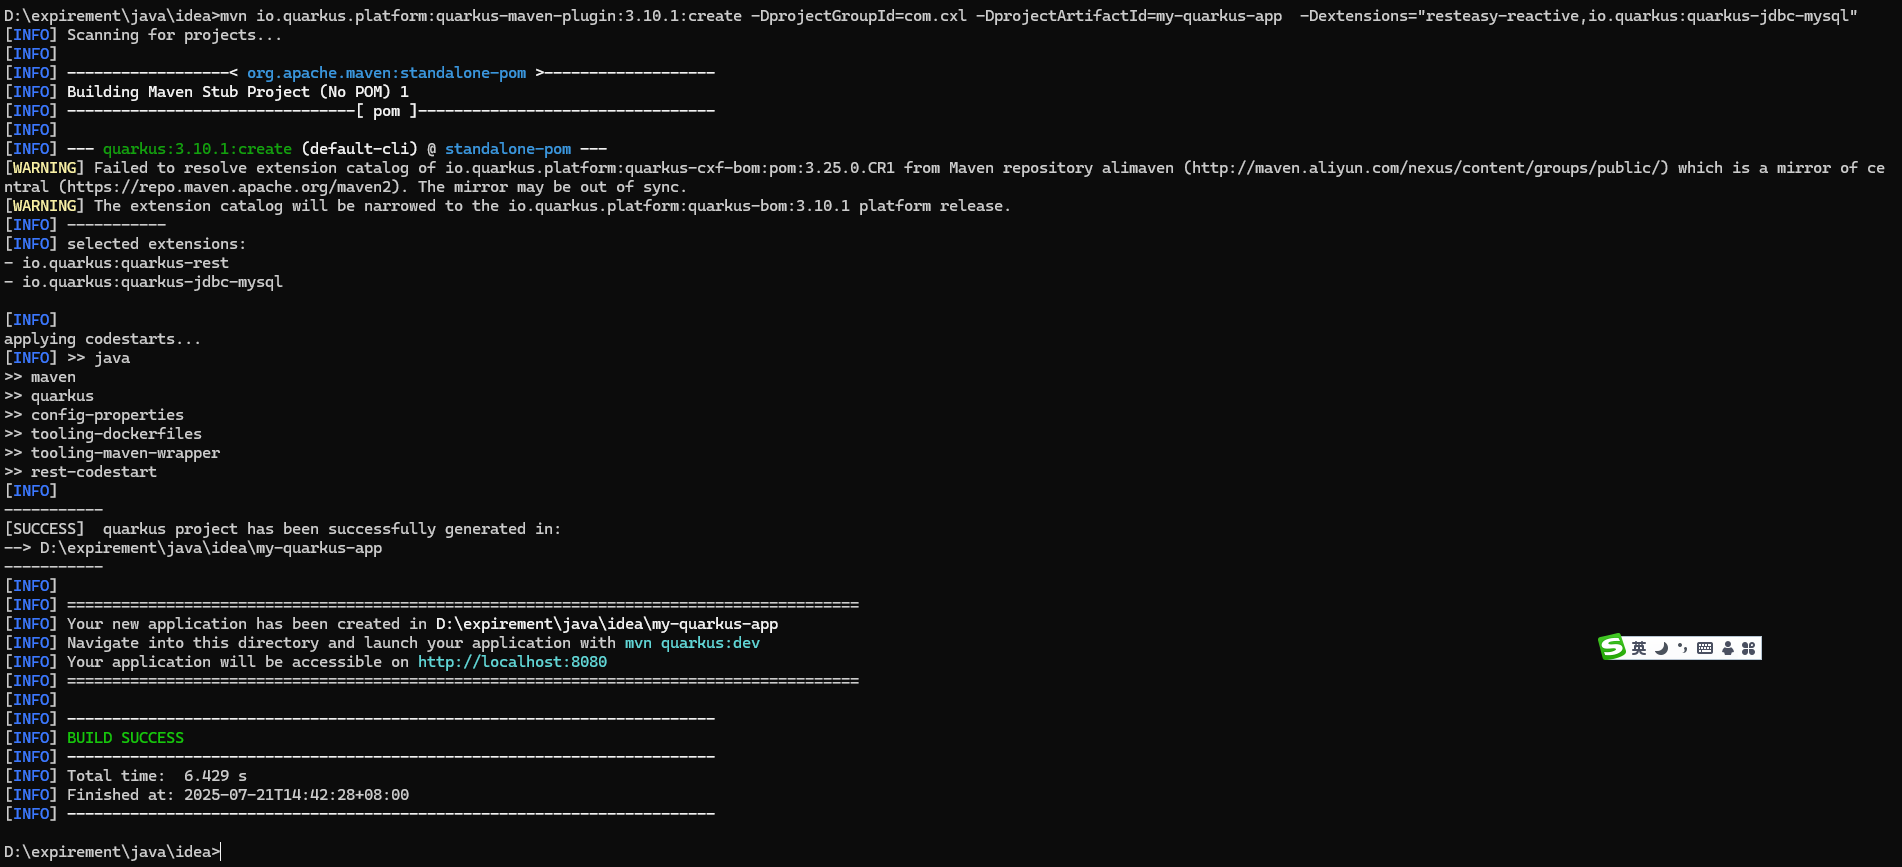This screenshot has height=867, width=1902.
Task: Click the '>> java' codestart line
Action: [98, 358]
